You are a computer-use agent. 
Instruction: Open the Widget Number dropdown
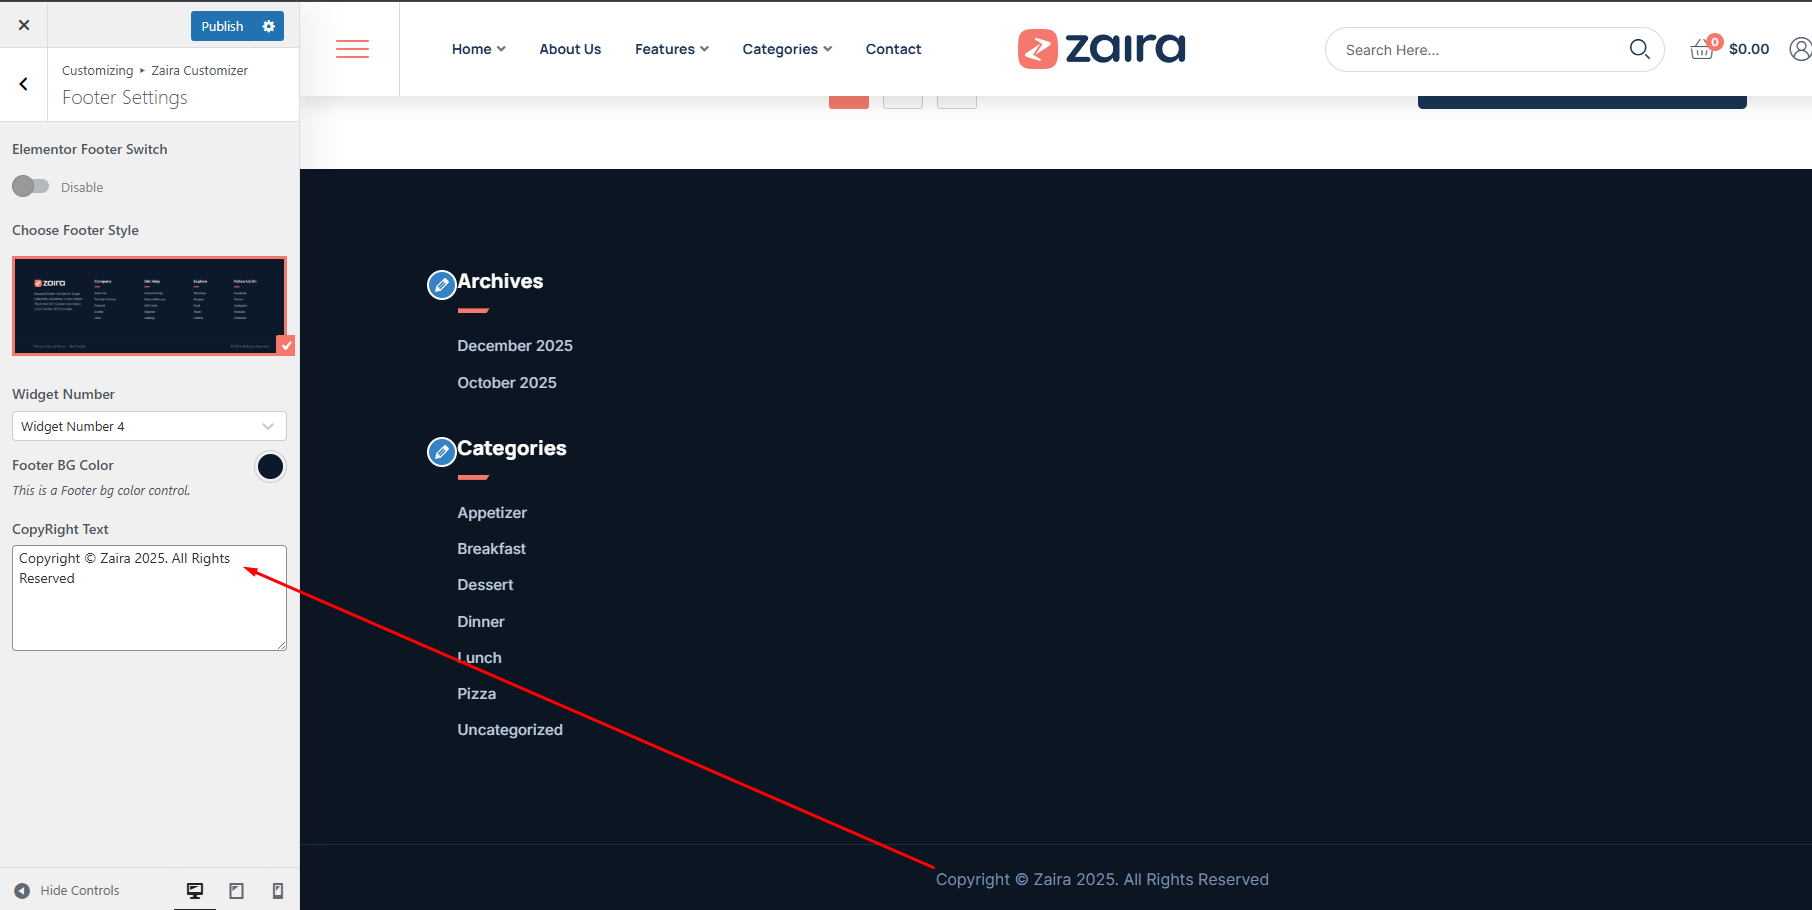(149, 426)
